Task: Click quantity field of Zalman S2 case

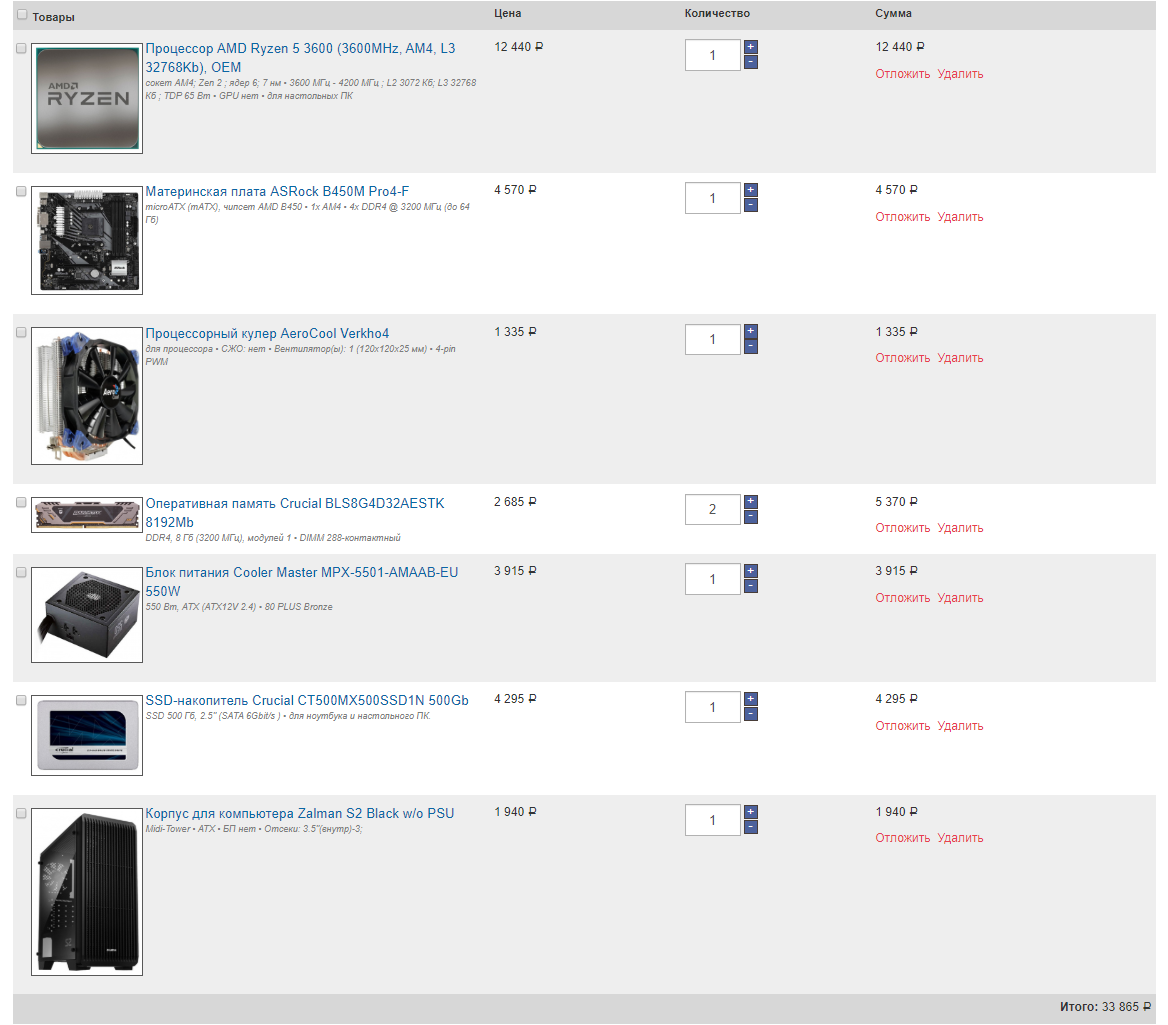Action: [x=713, y=820]
